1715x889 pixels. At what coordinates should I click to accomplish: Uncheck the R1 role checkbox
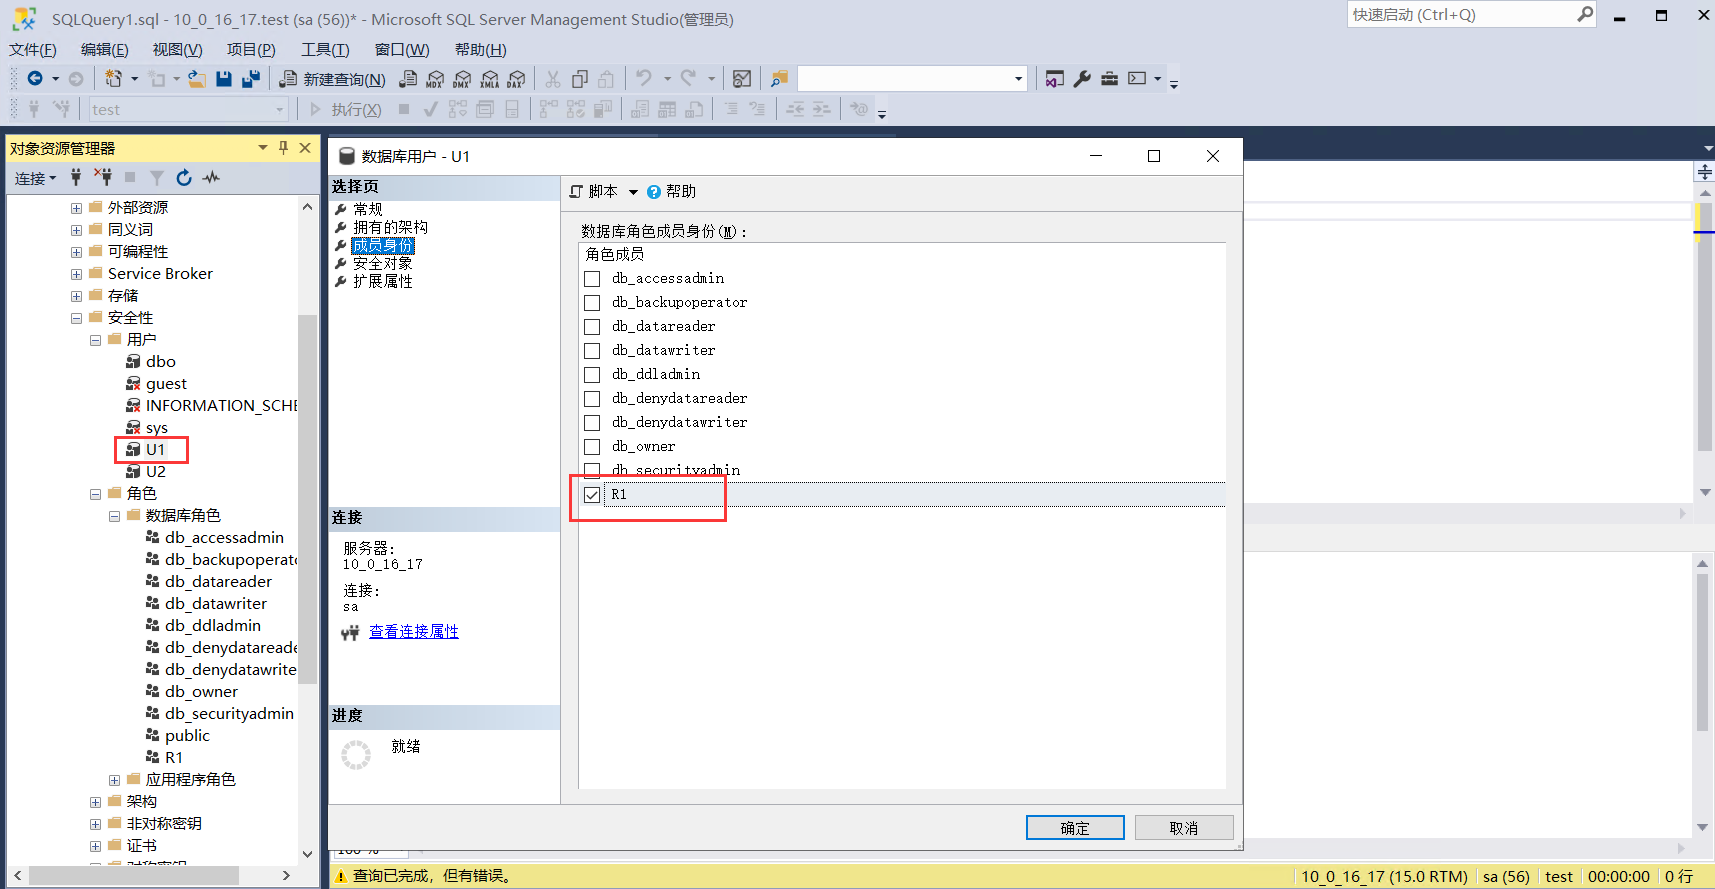[x=592, y=495]
